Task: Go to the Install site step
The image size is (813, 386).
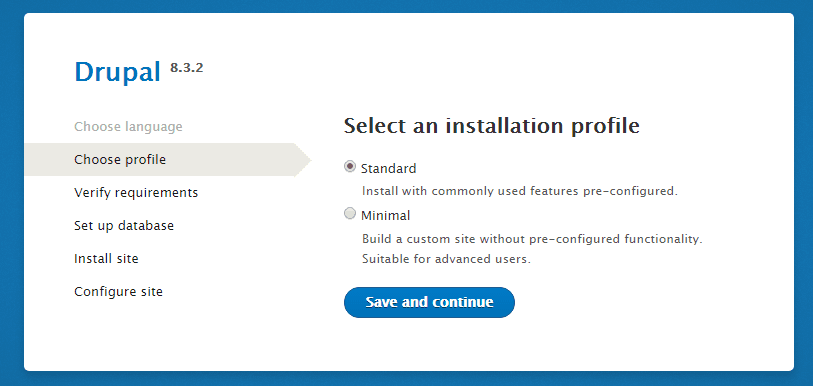Action: pos(106,258)
